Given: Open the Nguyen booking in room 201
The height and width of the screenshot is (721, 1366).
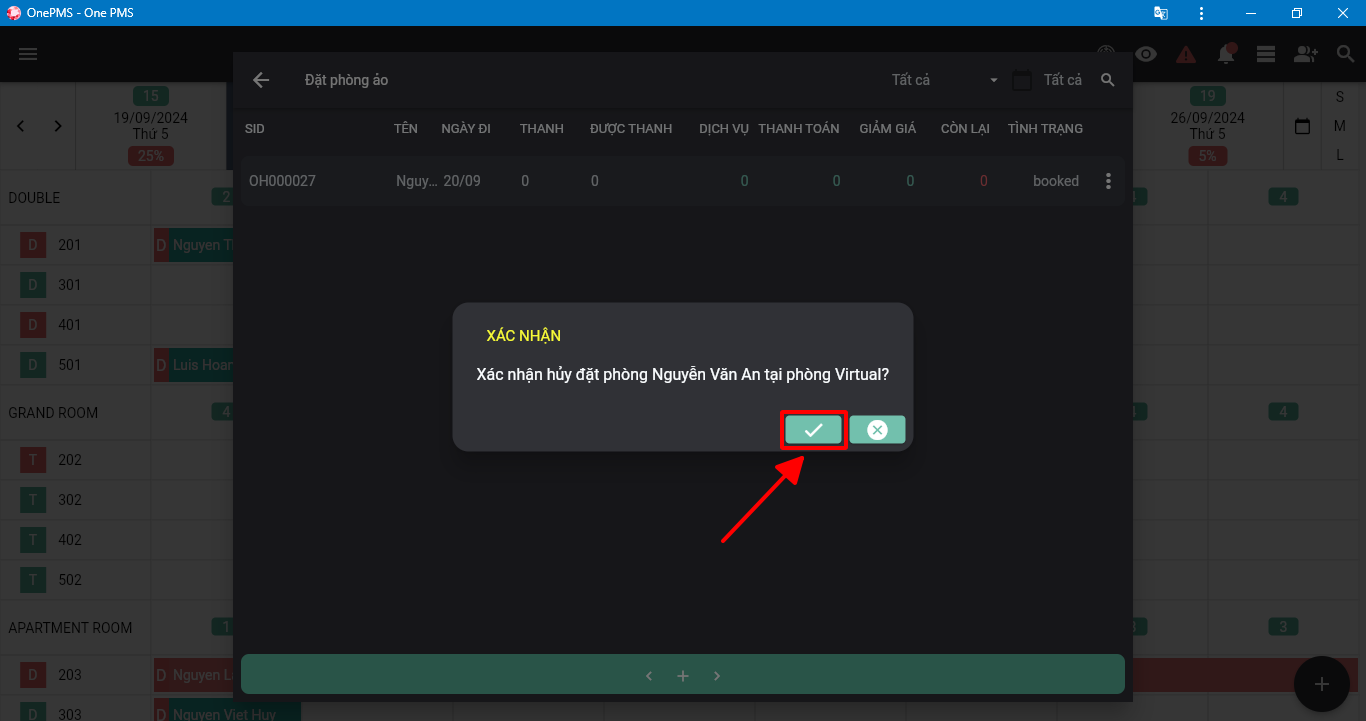Looking at the screenshot, I should (194, 245).
